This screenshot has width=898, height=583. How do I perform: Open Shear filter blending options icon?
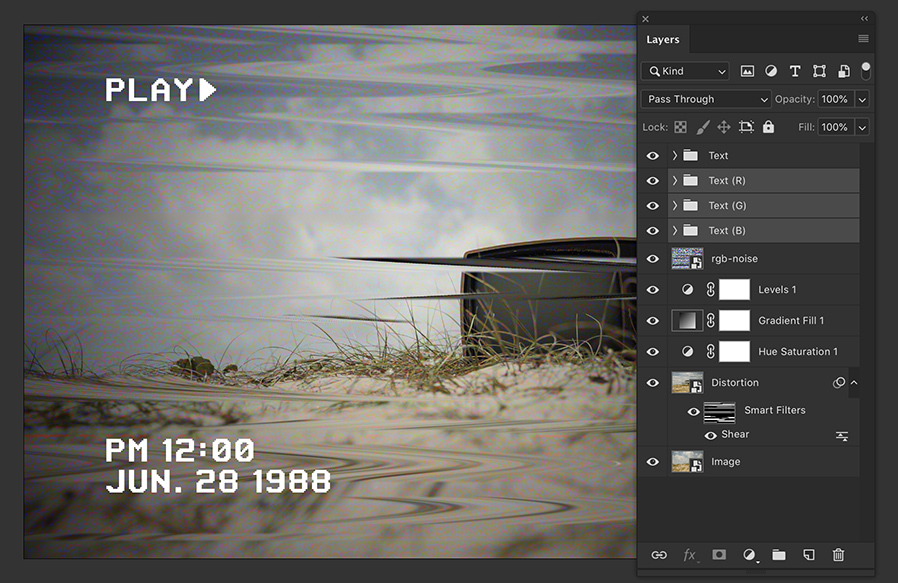842,436
